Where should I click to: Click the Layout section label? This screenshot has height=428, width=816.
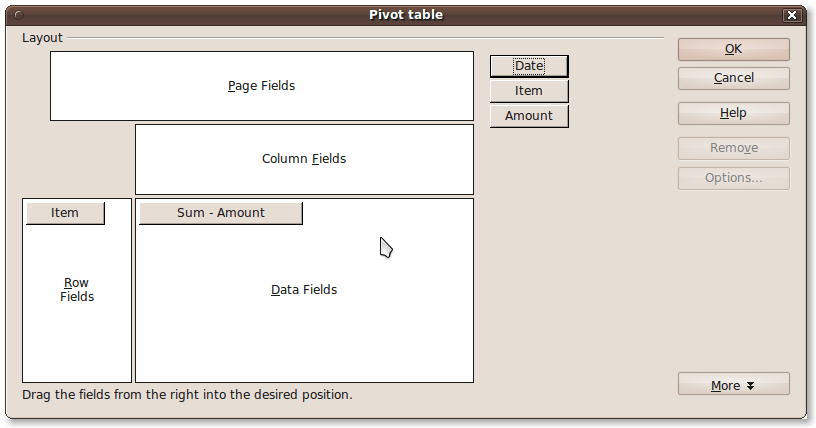coord(42,38)
